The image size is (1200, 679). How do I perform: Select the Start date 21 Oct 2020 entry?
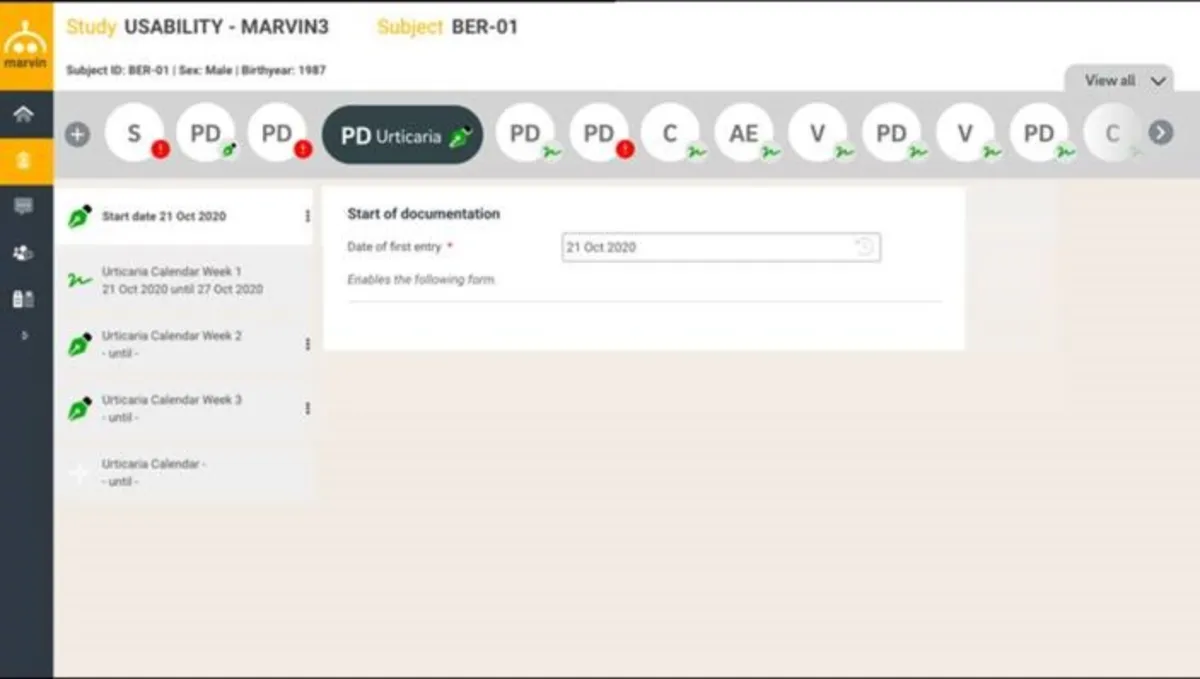coord(184,216)
